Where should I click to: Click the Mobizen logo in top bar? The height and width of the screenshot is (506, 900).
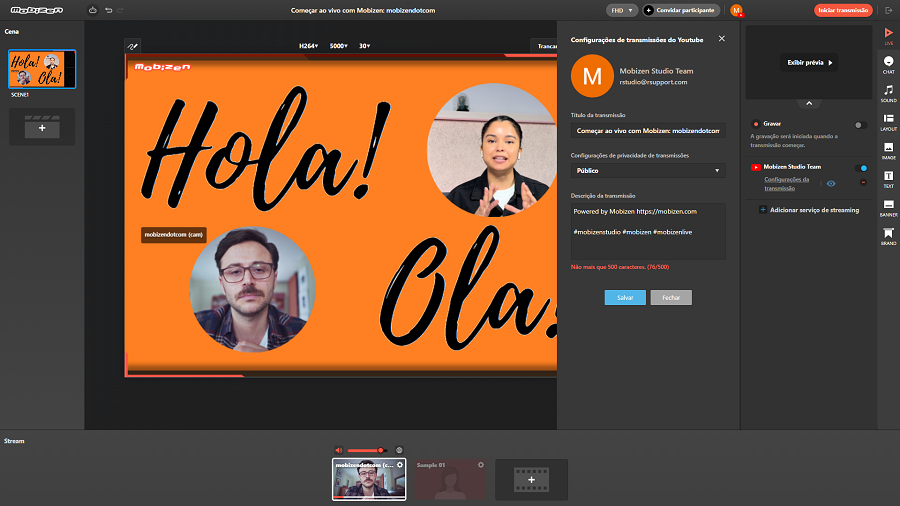(x=37, y=10)
